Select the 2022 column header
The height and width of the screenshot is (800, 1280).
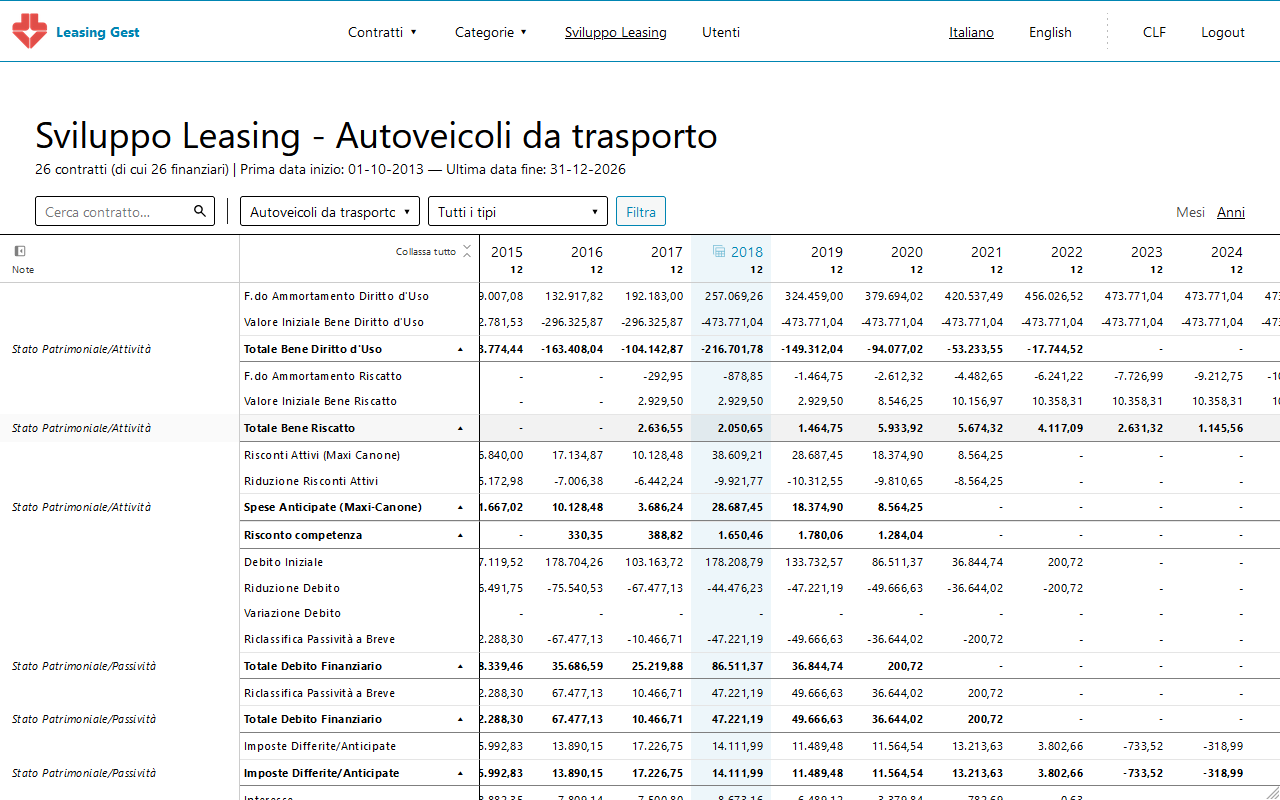(1067, 252)
